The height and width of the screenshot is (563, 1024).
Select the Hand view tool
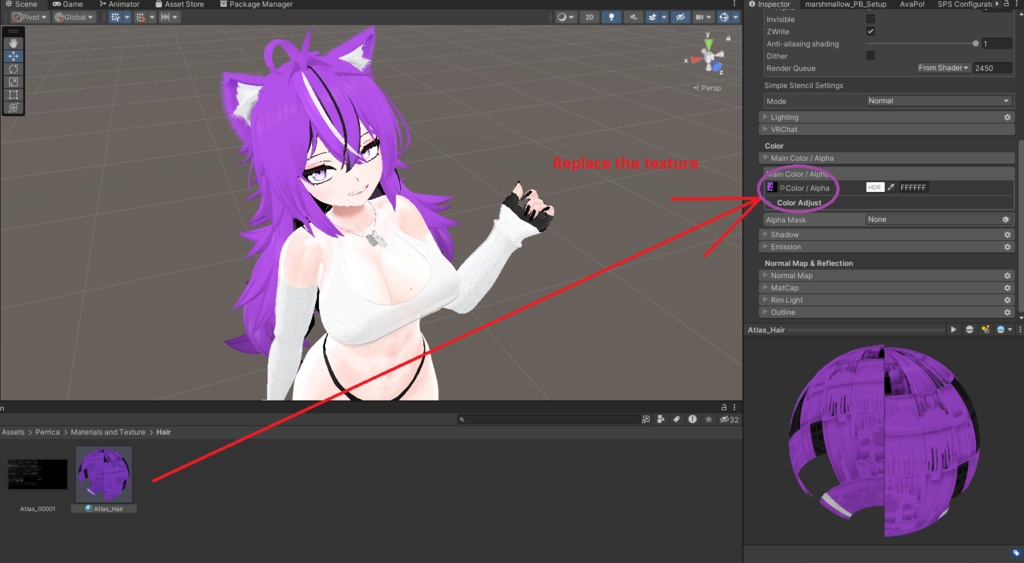click(x=13, y=43)
